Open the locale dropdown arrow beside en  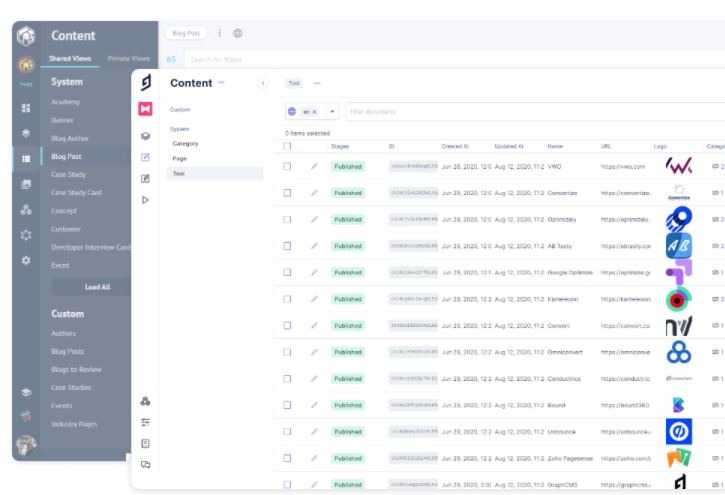point(332,112)
